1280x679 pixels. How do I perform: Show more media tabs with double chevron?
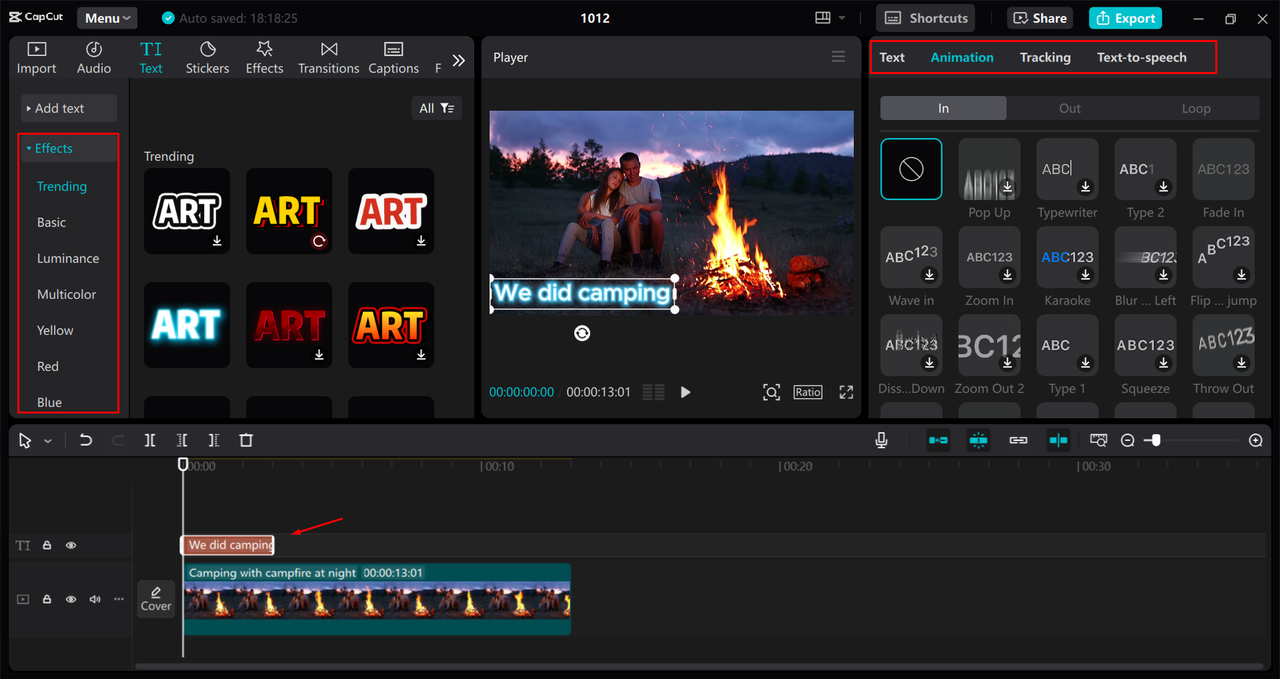[x=458, y=60]
